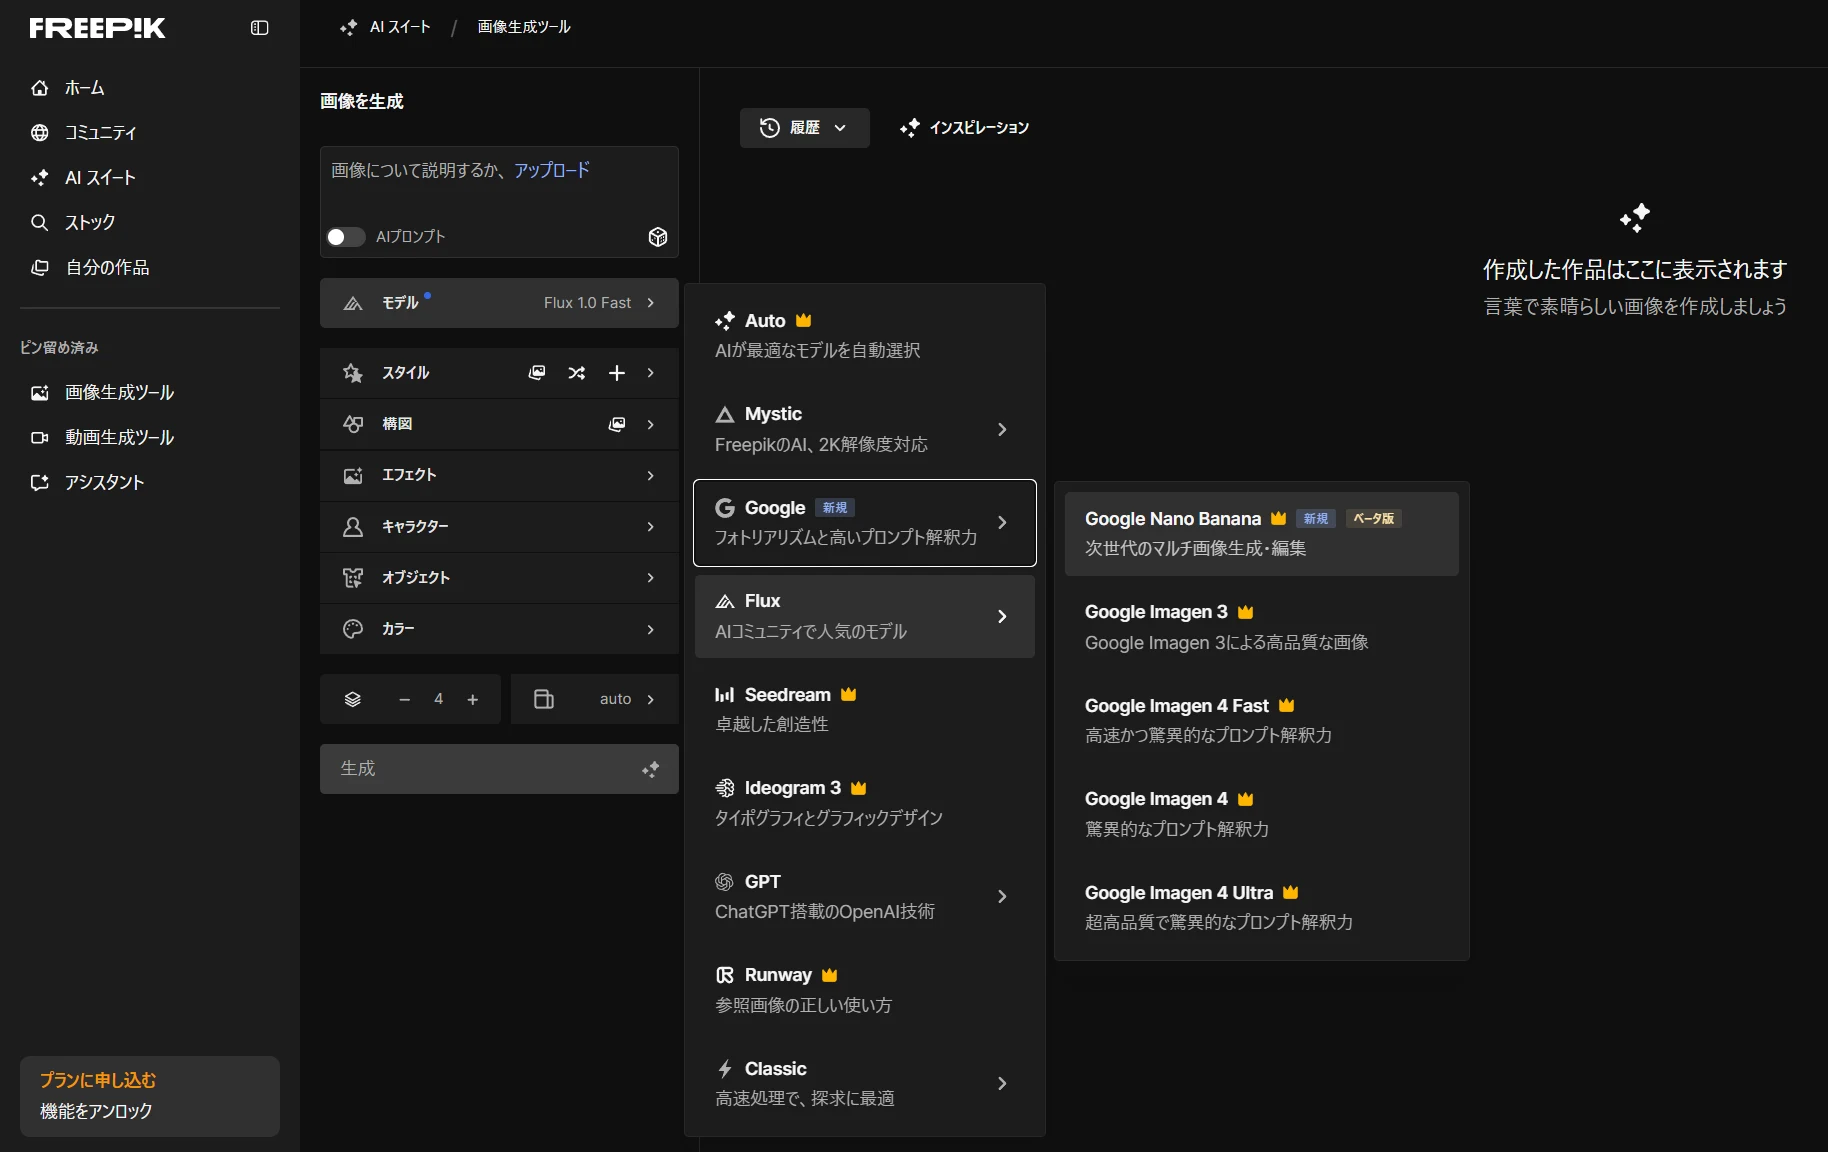Toggle the AIプロンプト switch
1828x1152 pixels.
(x=345, y=237)
